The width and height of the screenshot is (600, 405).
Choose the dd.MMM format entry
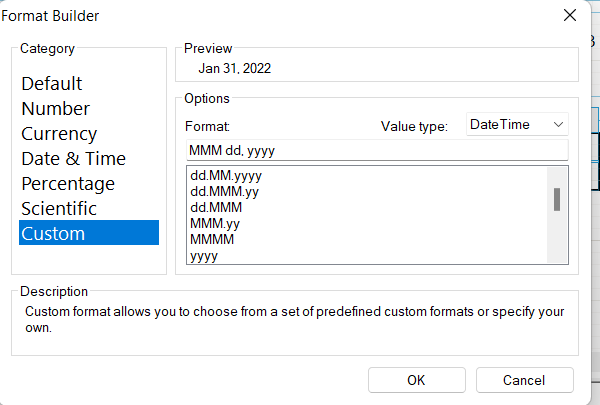click(x=216, y=208)
